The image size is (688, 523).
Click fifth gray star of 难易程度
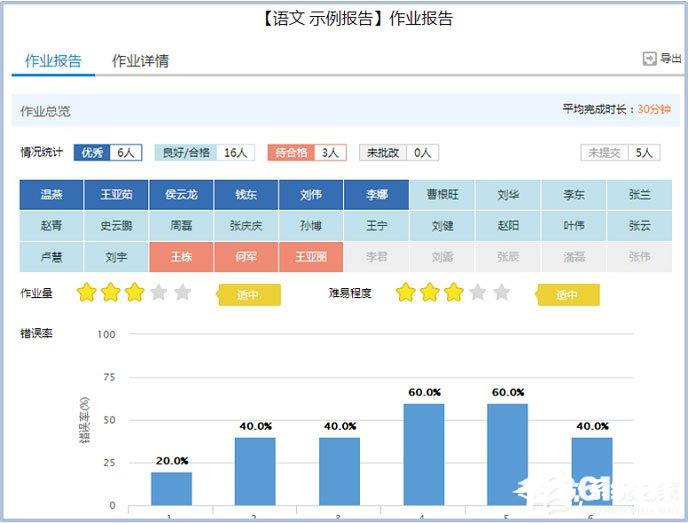[x=502, y=292]
